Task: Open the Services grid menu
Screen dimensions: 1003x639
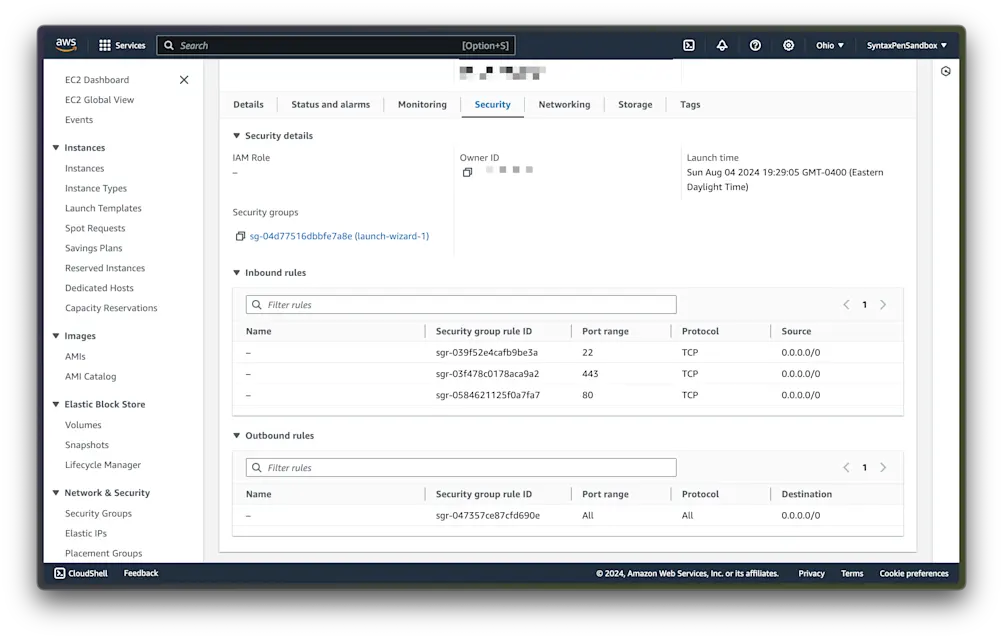Action: pyautogui.click(x=122, y=45)
